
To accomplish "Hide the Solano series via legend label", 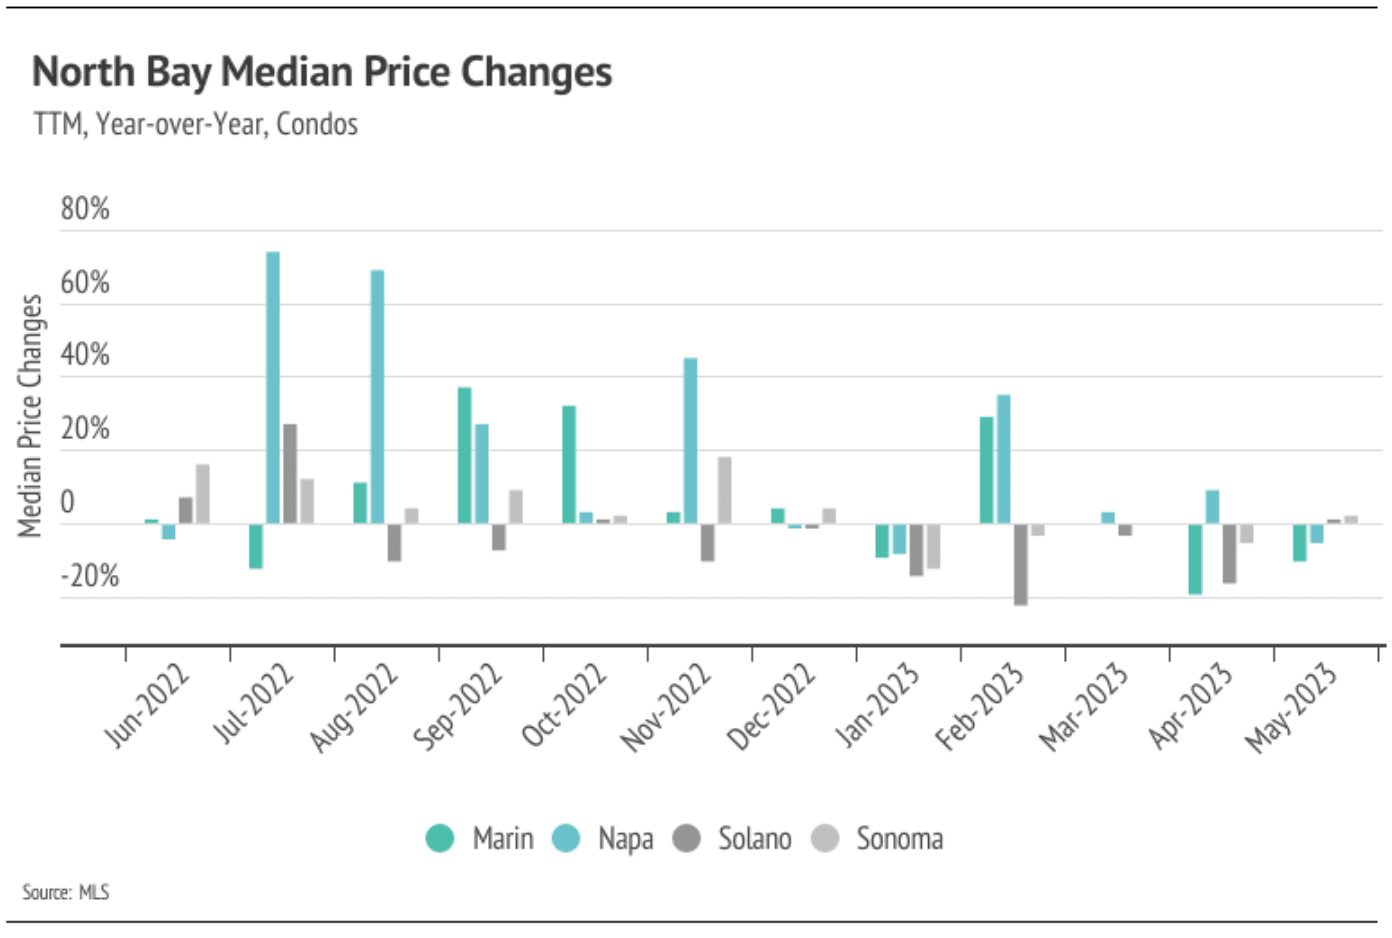I will (754, 838).
